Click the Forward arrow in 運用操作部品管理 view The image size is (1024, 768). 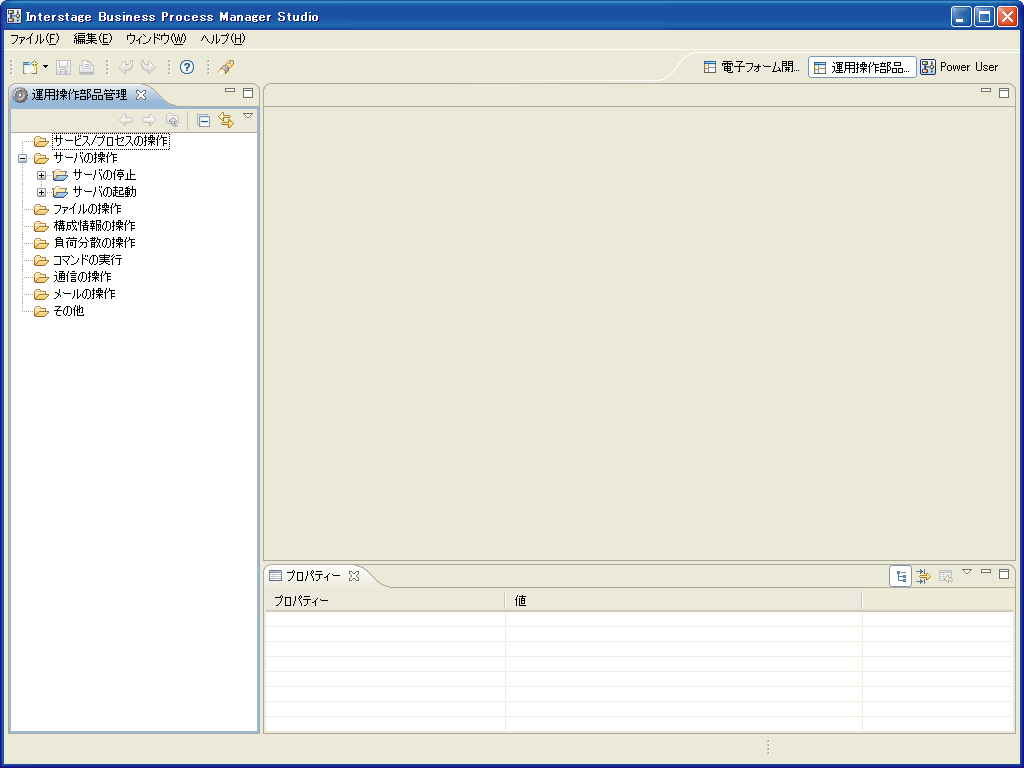[x=149, y=120]
